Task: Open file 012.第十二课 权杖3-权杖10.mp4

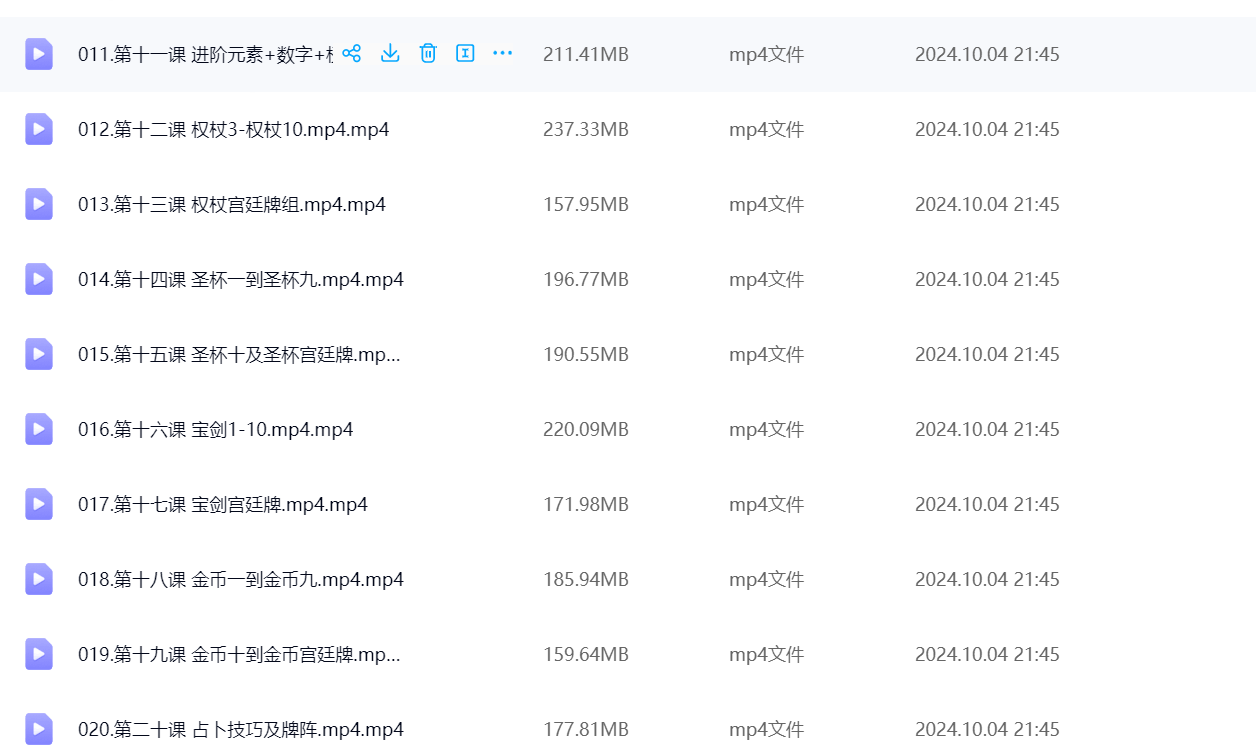Action: pos(233,130)
